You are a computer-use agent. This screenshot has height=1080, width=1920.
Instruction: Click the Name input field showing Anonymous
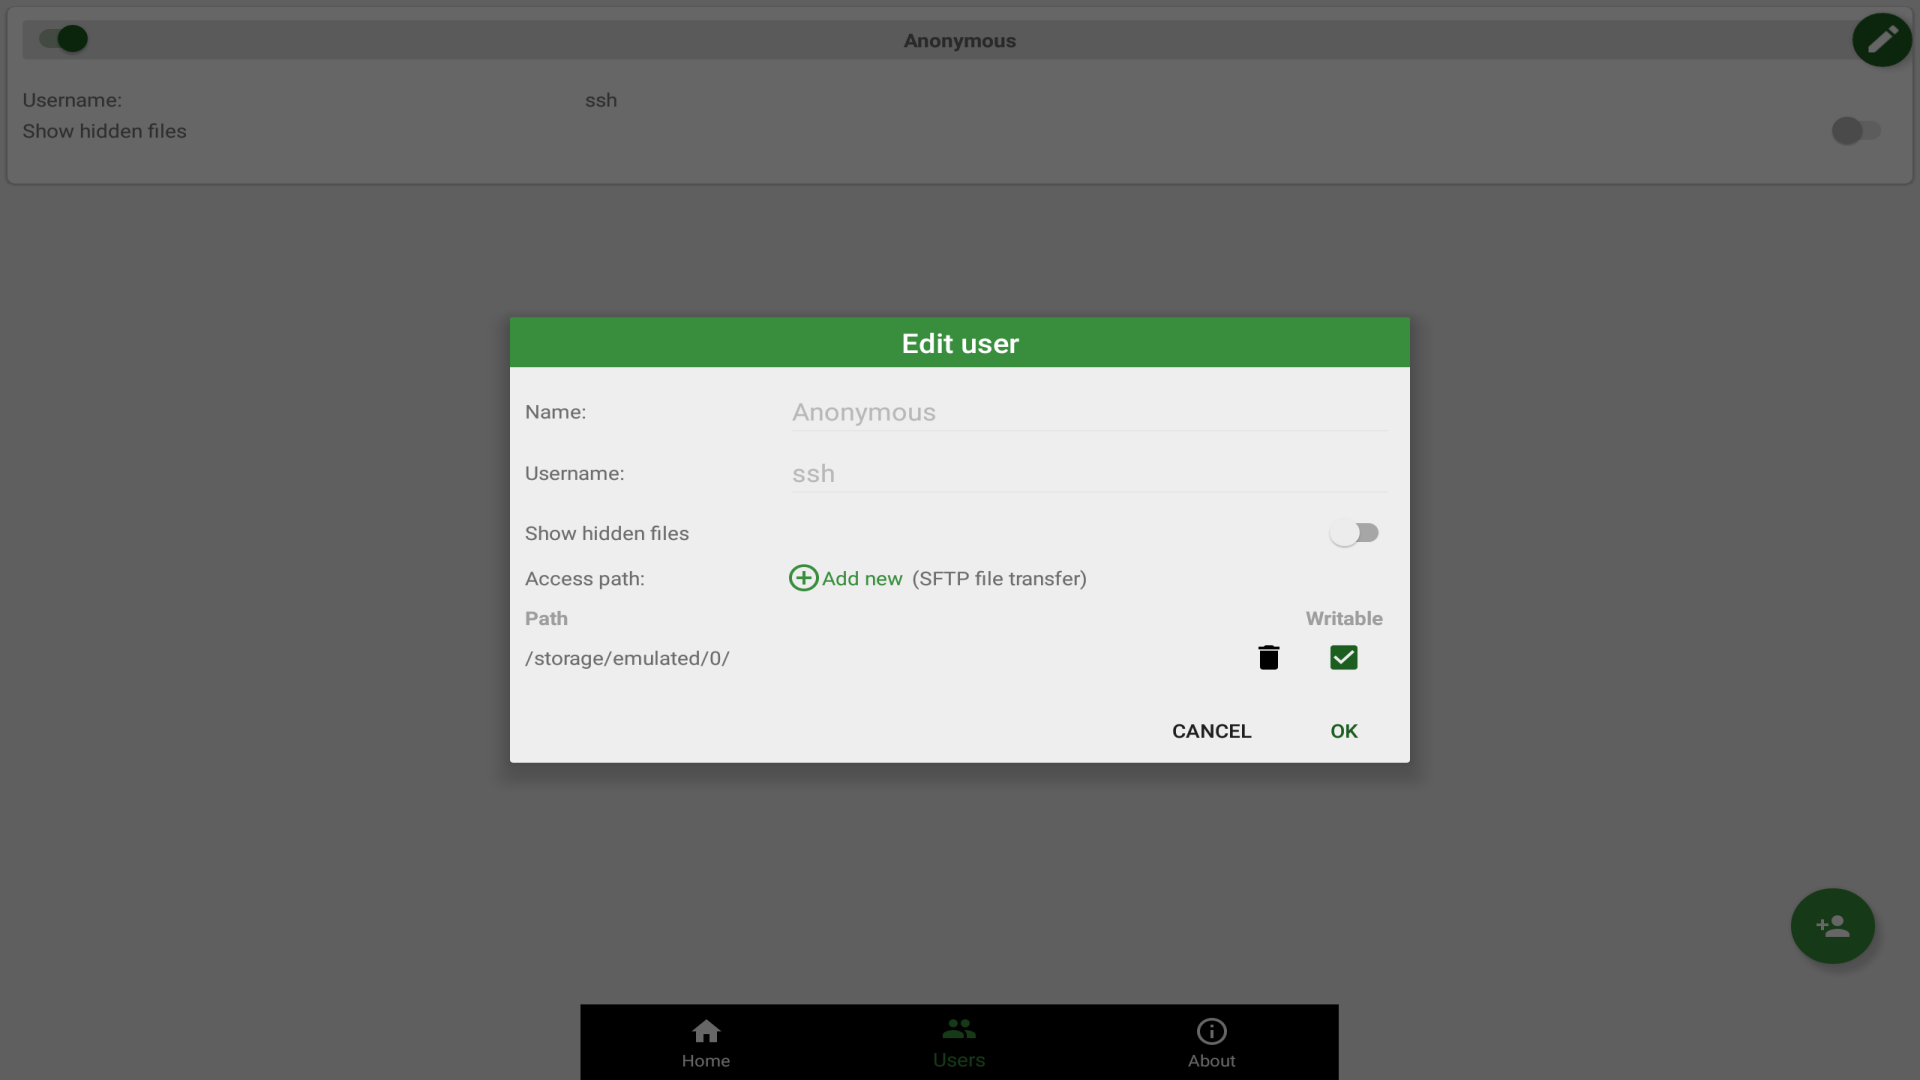click(x=1088, y=412)
